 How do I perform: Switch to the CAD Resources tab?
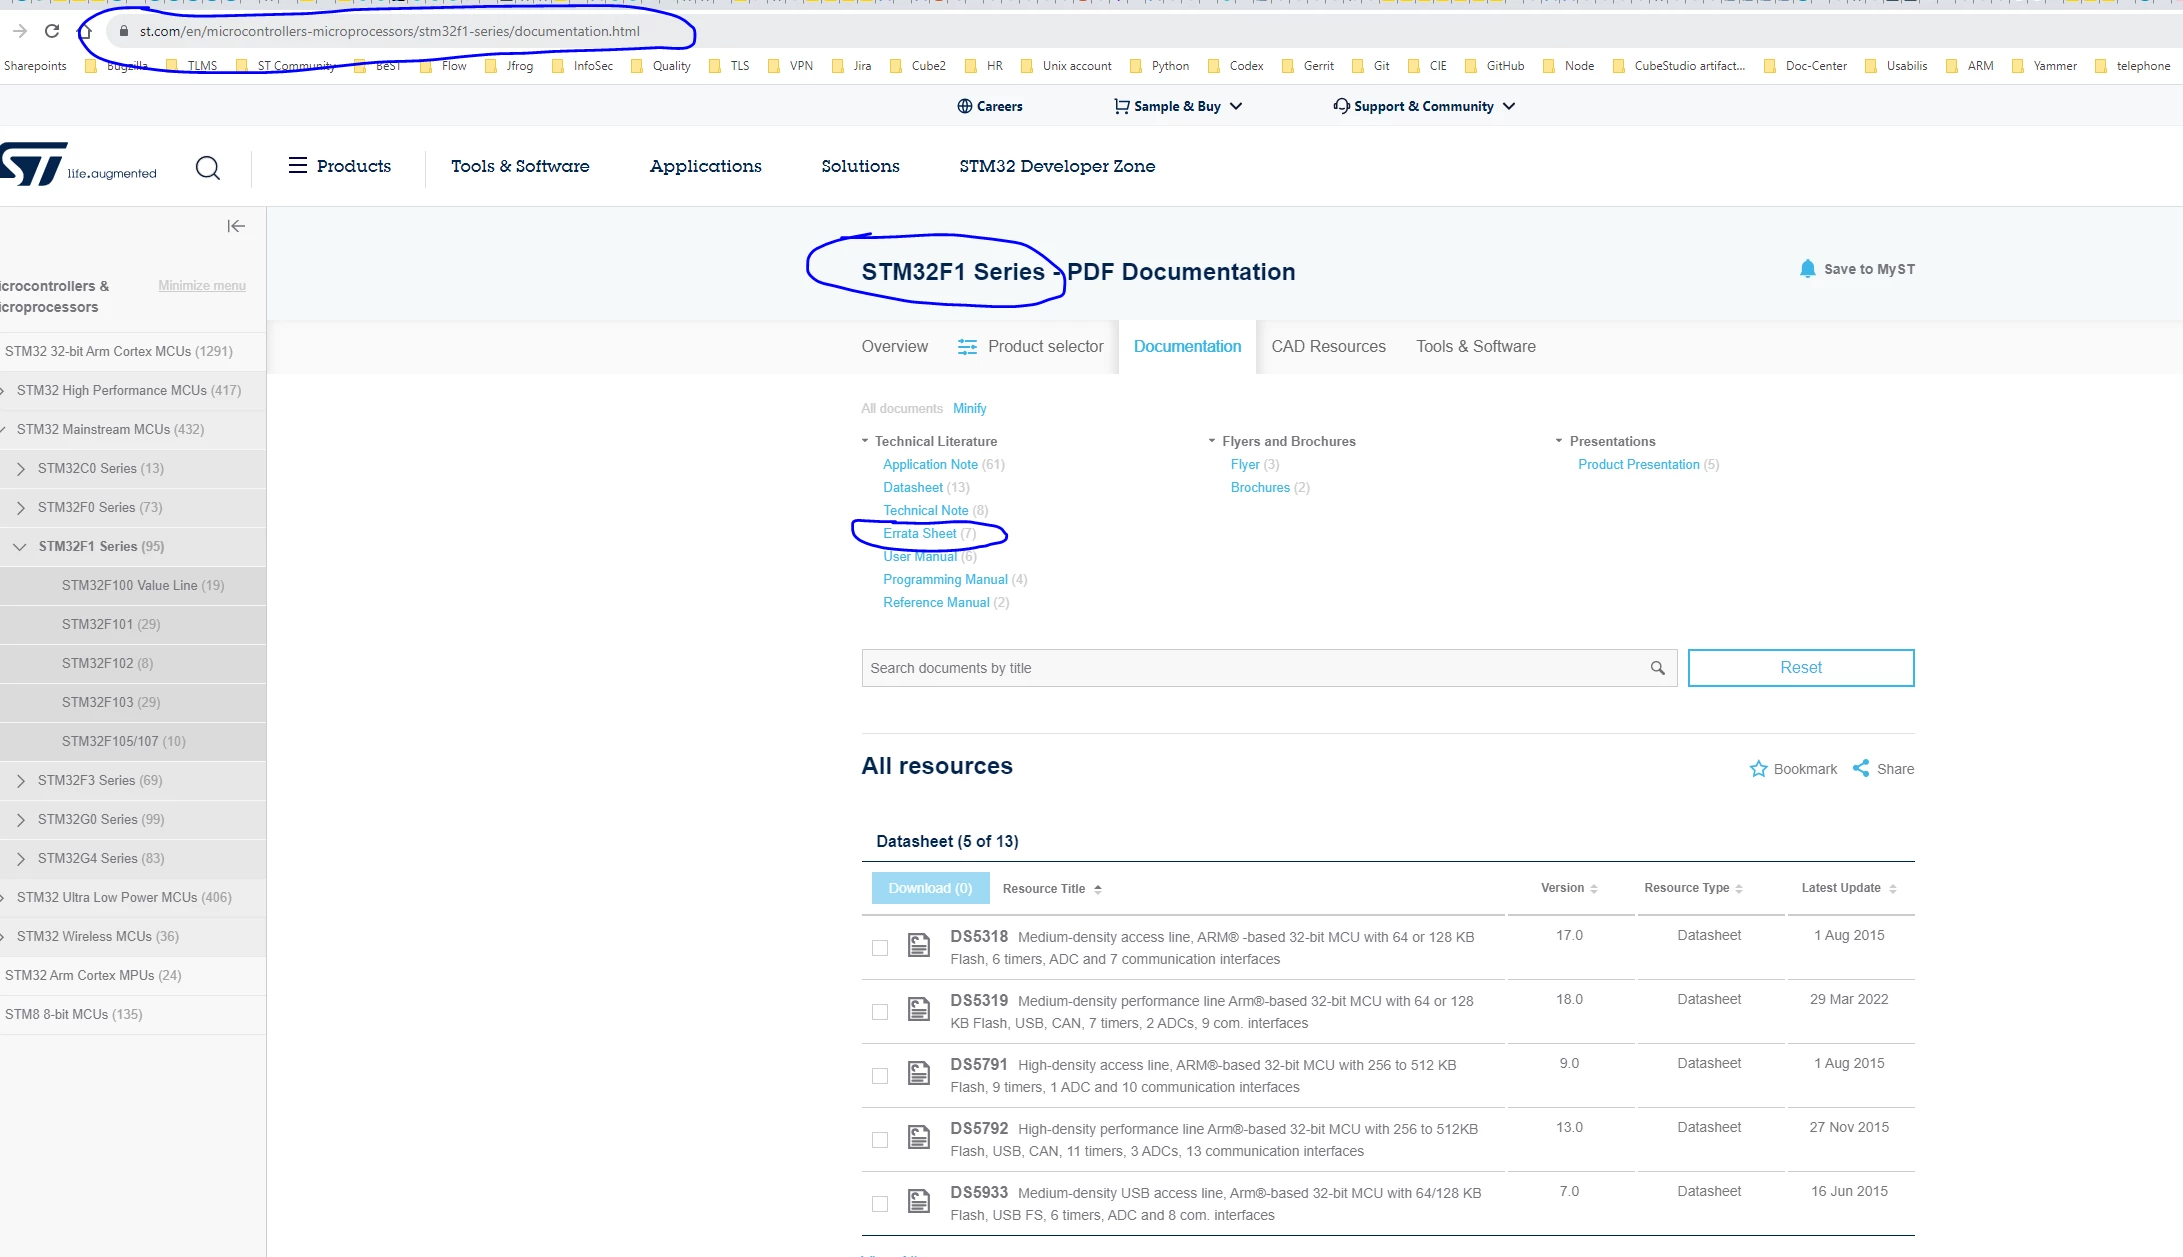(x=1328, y=346)
